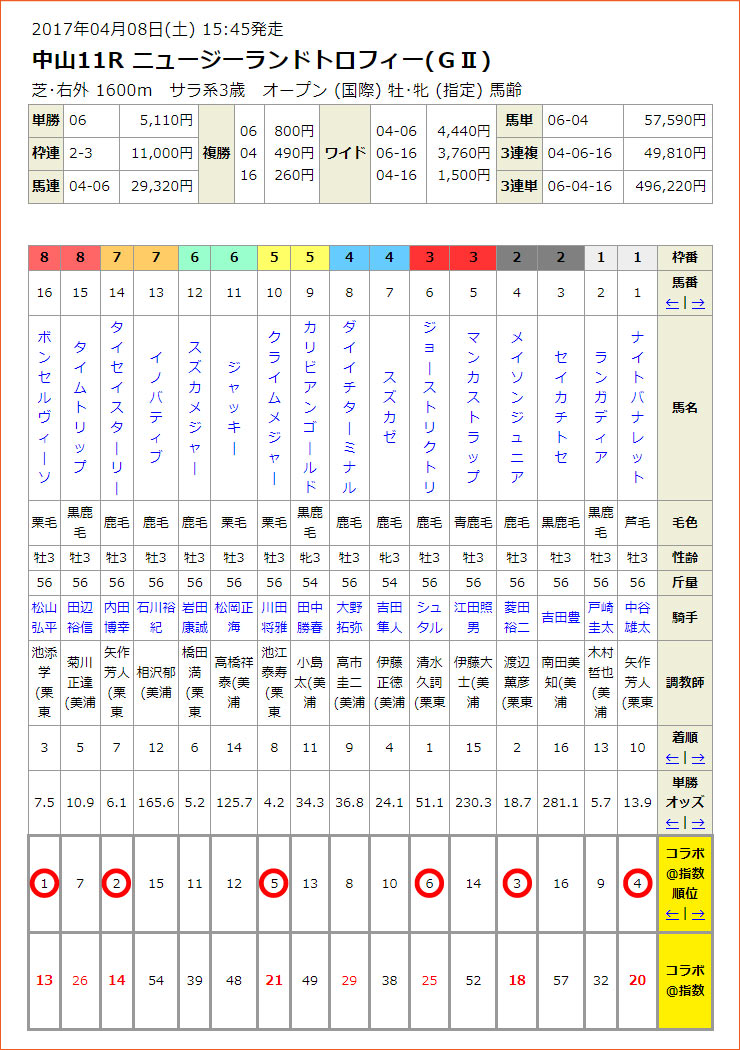Click the right sort arrow under 着順

coord(698,758)
